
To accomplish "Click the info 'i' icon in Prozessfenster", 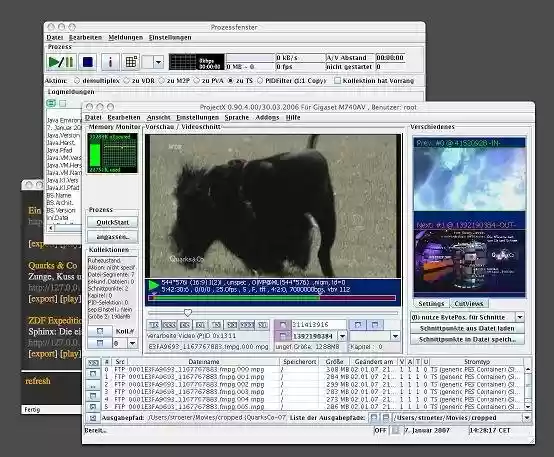I will [110, 62].
